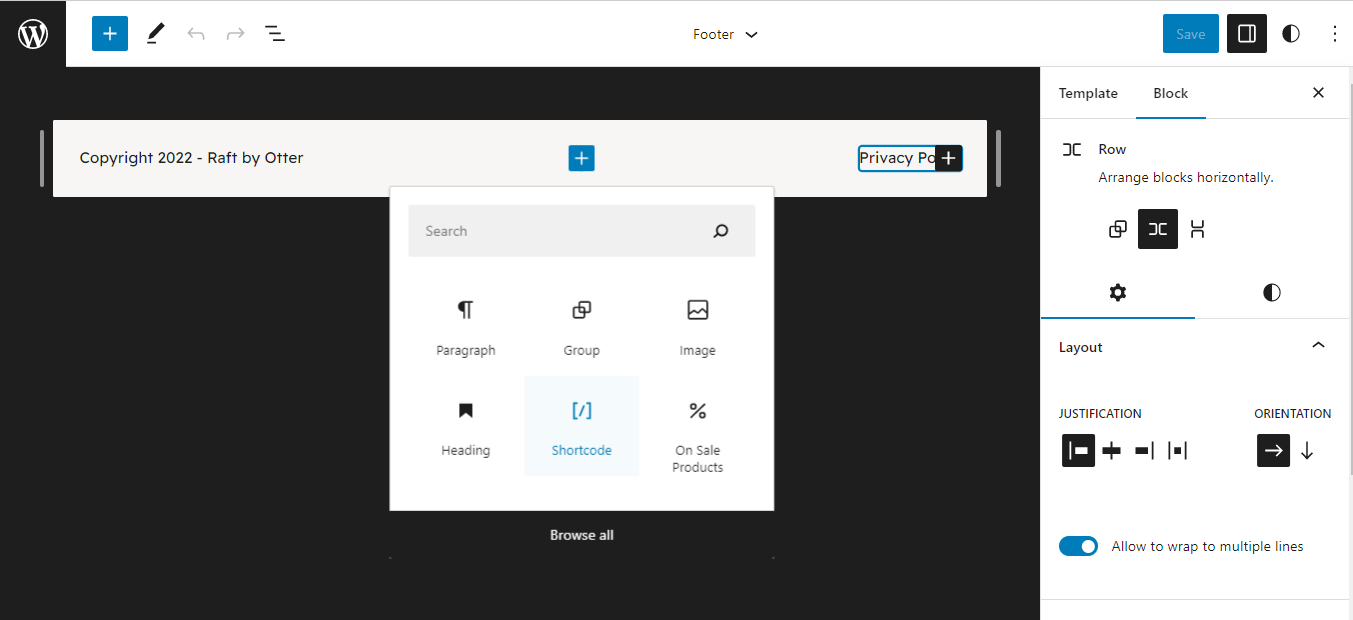
Task: Open the block inserter from the toolbar
Action: click(x=109, y=33)
